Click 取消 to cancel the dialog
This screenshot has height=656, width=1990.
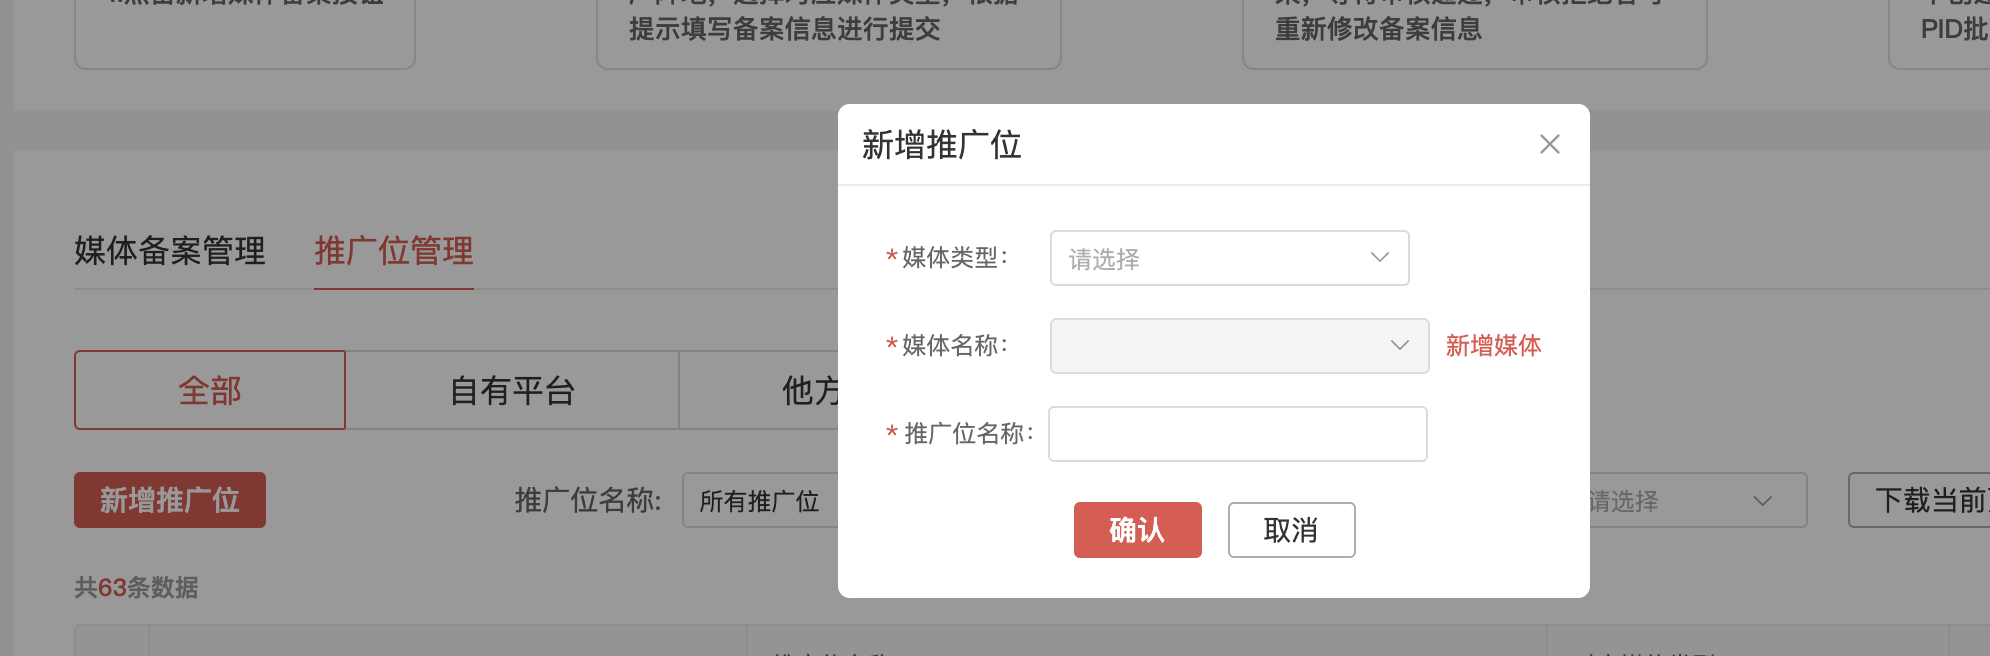1291,530
